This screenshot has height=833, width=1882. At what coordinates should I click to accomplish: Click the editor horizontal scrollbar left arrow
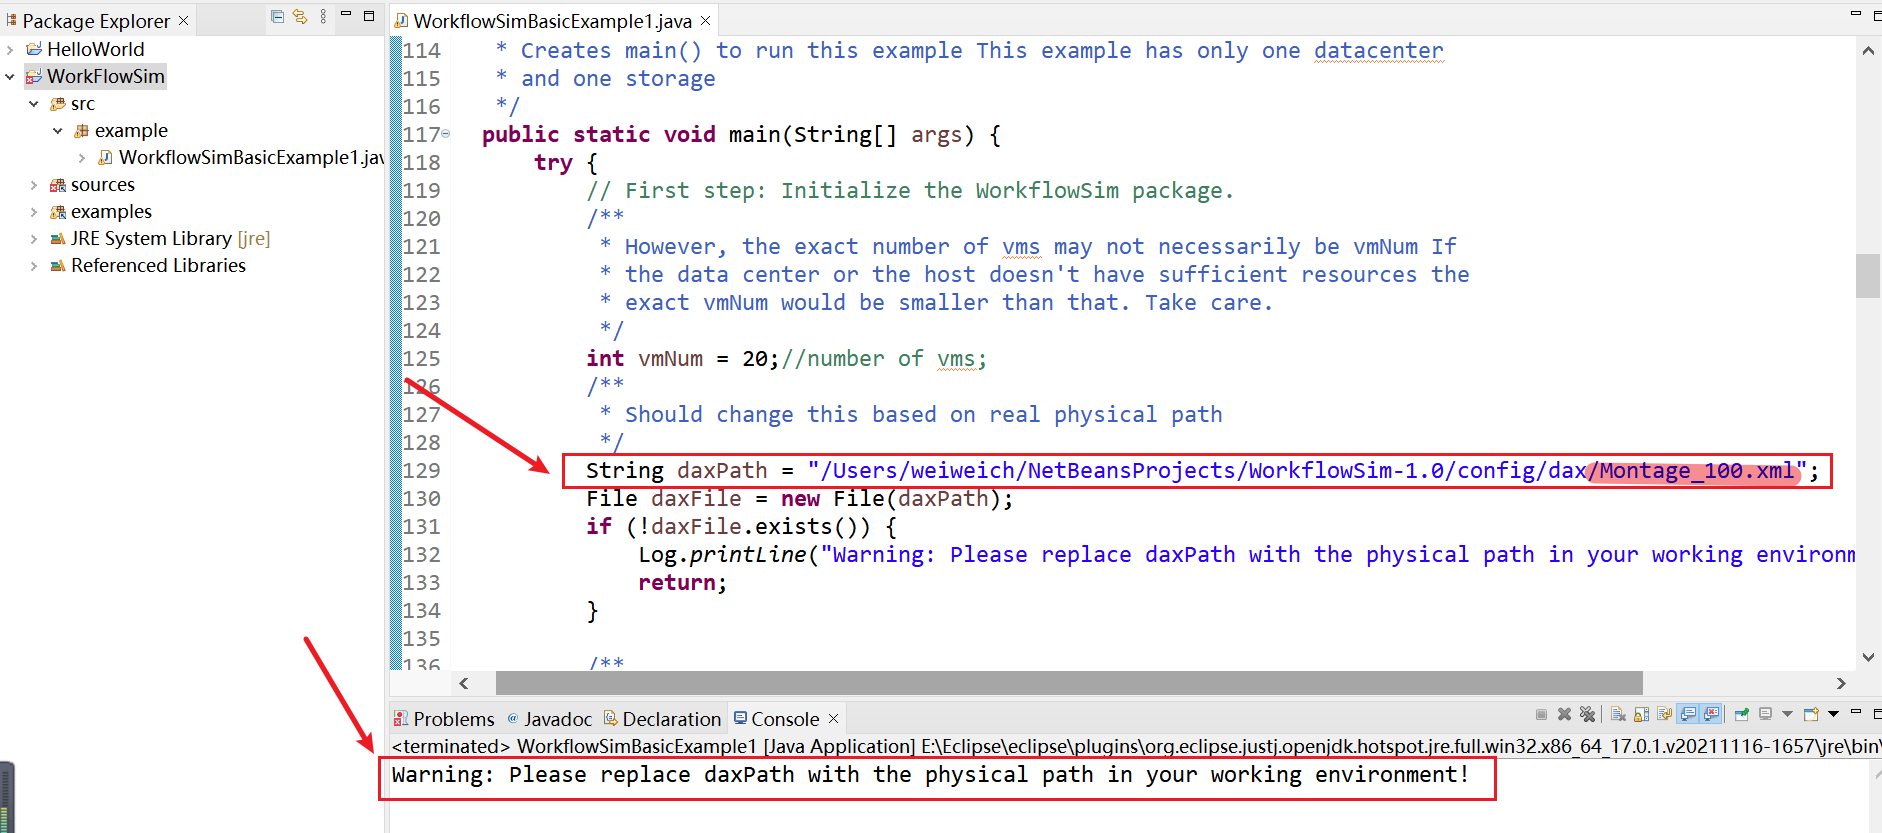pyautogui.click(x=463, y=683)
